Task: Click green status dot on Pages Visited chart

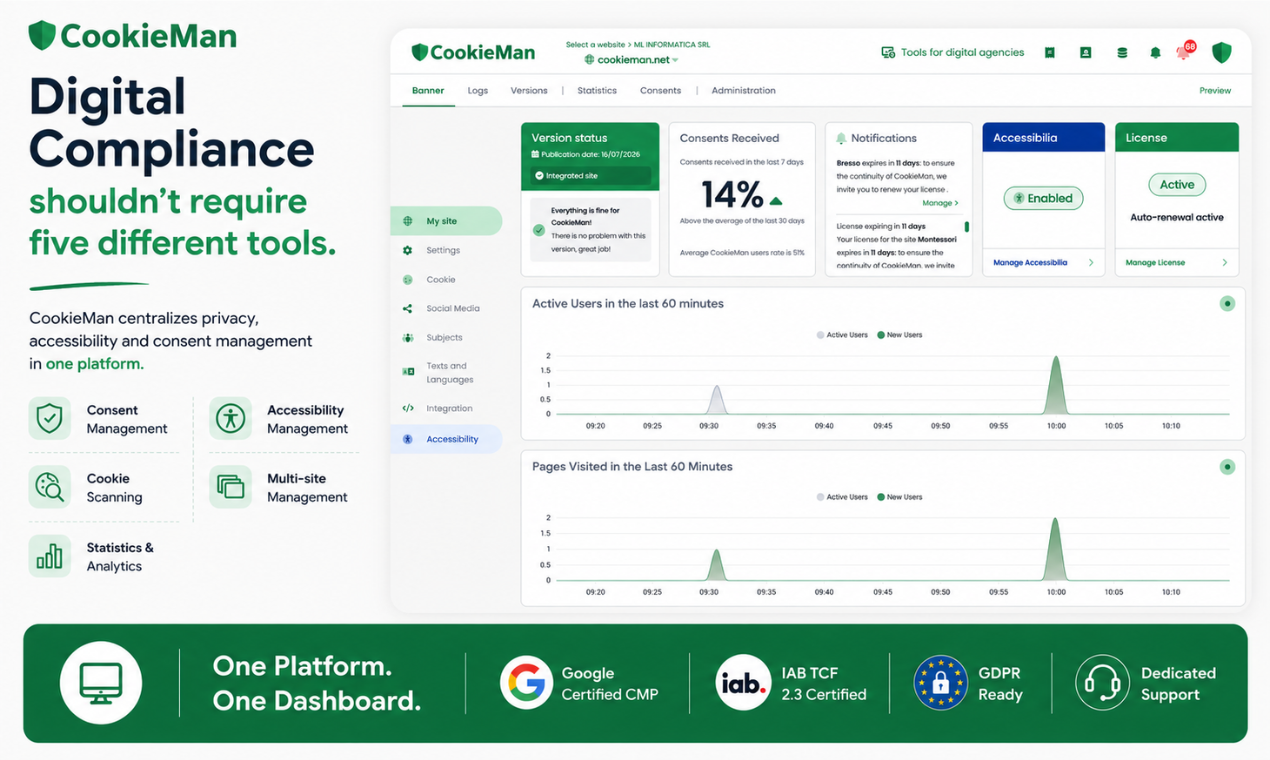Action: (x=1227, y=467)
